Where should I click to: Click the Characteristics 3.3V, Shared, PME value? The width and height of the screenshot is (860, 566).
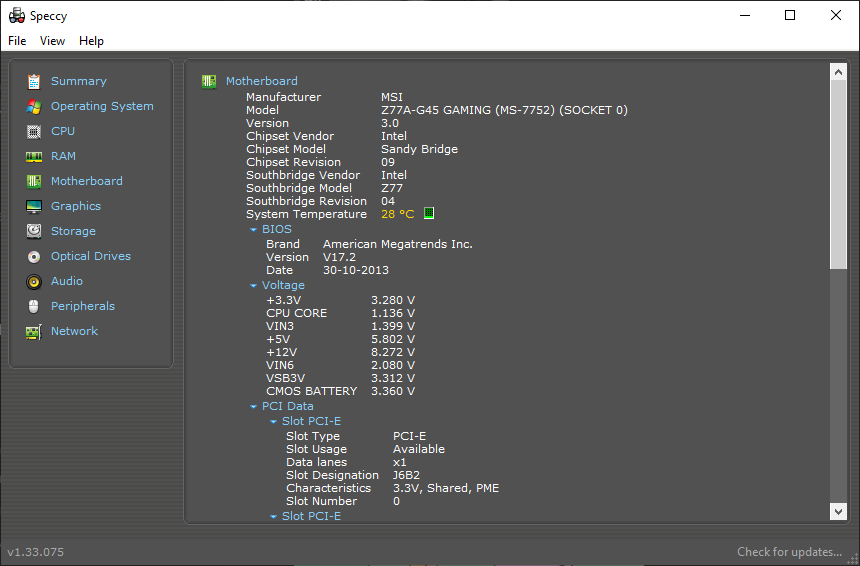point(446,488)
